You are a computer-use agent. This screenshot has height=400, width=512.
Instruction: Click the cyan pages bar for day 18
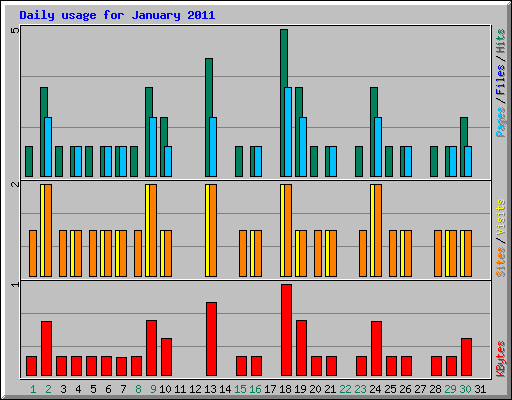click(288, 132)
